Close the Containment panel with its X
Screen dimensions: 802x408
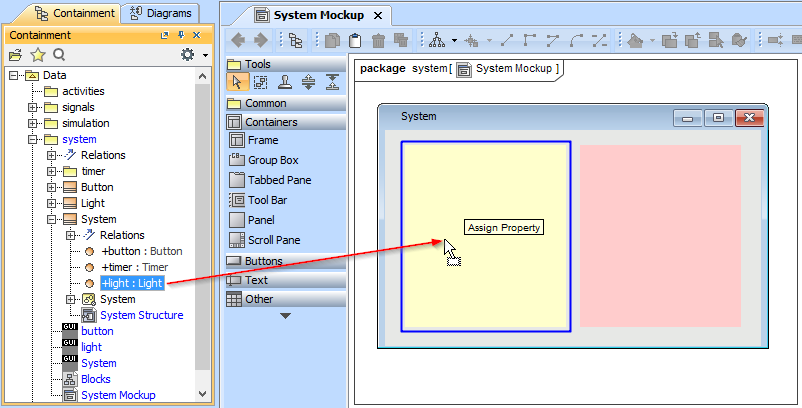click(196, 35)
